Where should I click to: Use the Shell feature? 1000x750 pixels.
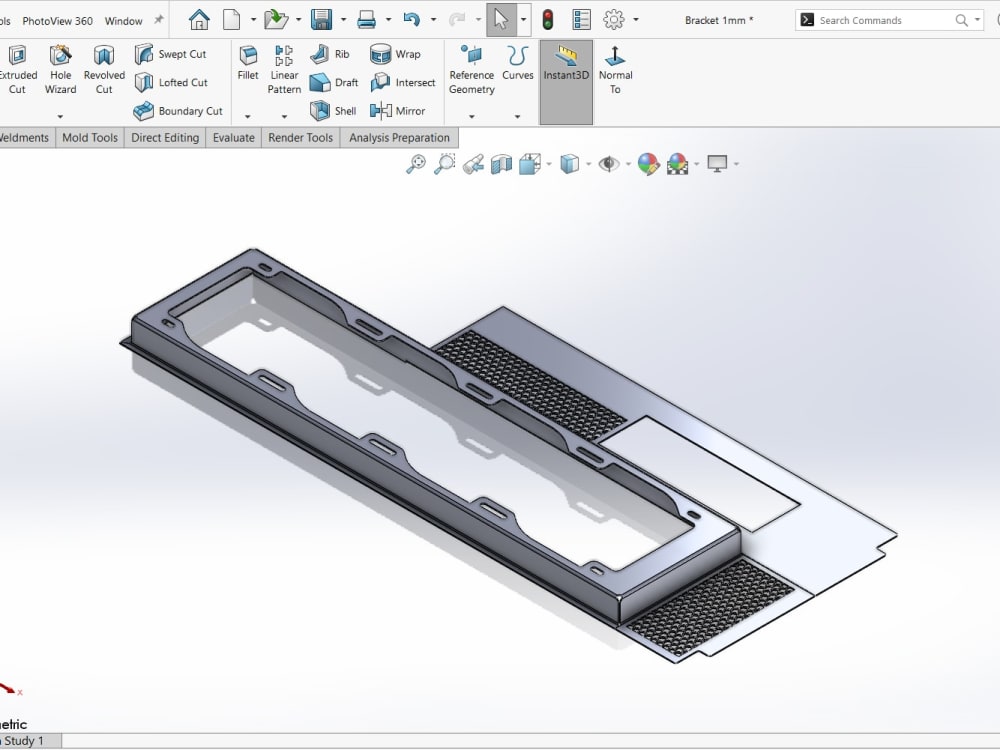pos(333,111)
